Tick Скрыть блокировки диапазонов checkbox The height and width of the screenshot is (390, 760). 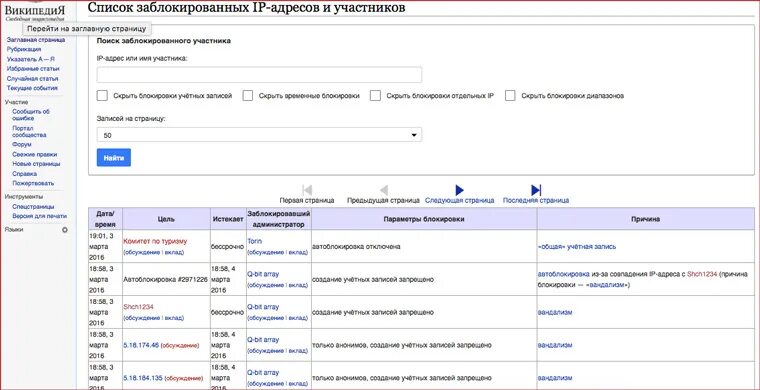coord(510,95)
